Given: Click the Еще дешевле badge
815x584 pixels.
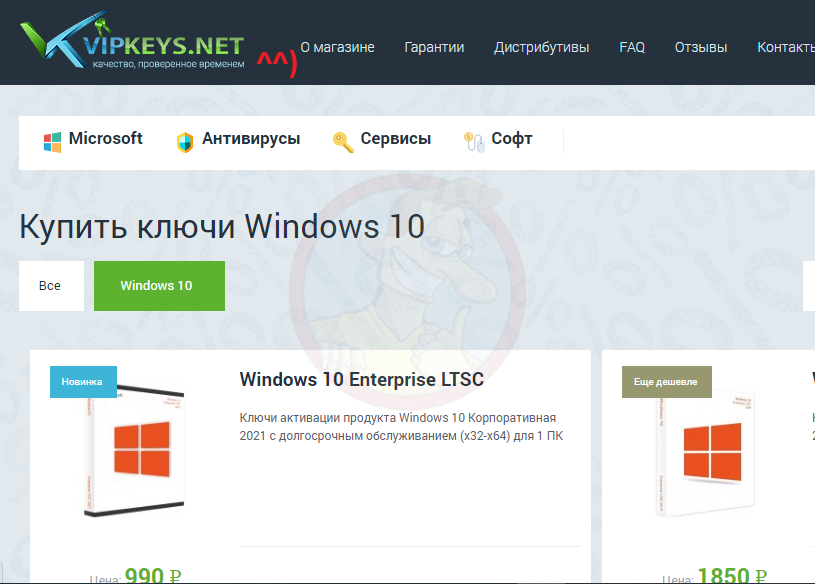Looking at the screenshot, I should point(666,382).
